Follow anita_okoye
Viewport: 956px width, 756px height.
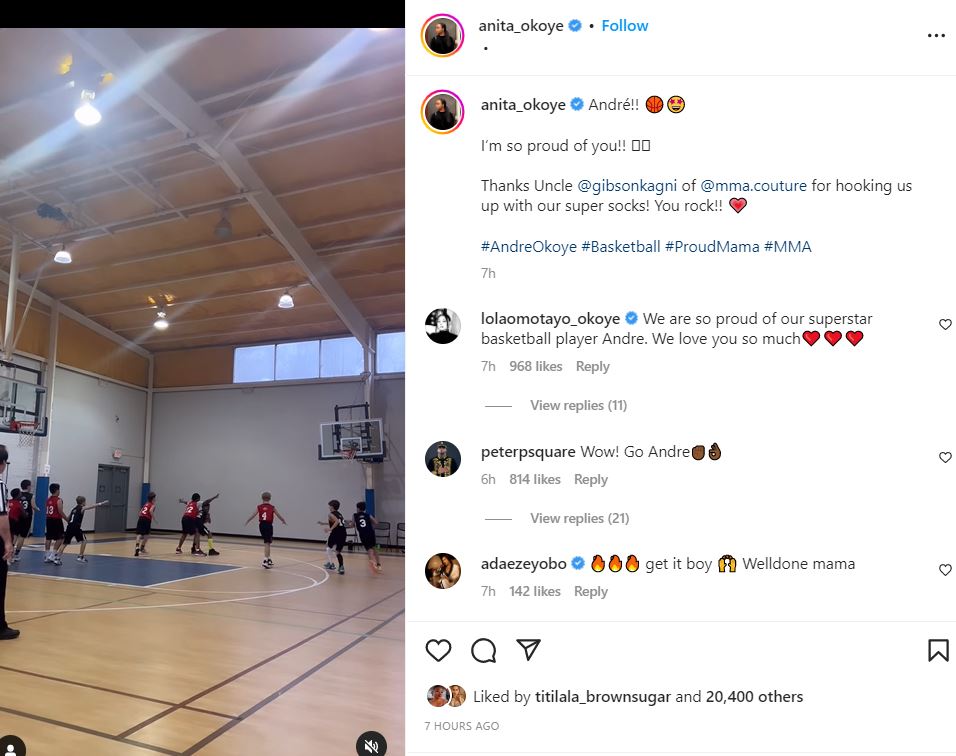pos(624,26)
